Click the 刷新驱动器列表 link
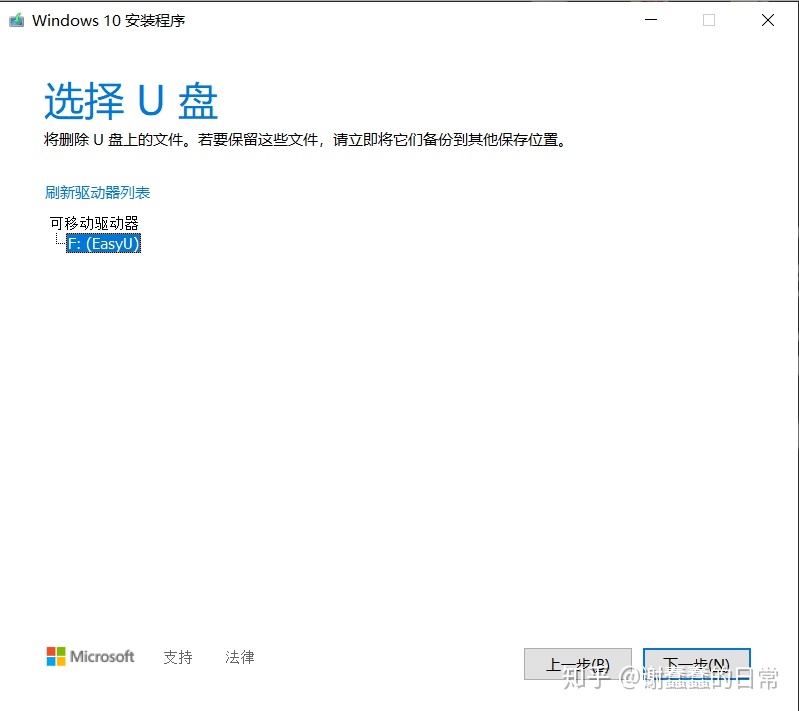 coord(97,193)
